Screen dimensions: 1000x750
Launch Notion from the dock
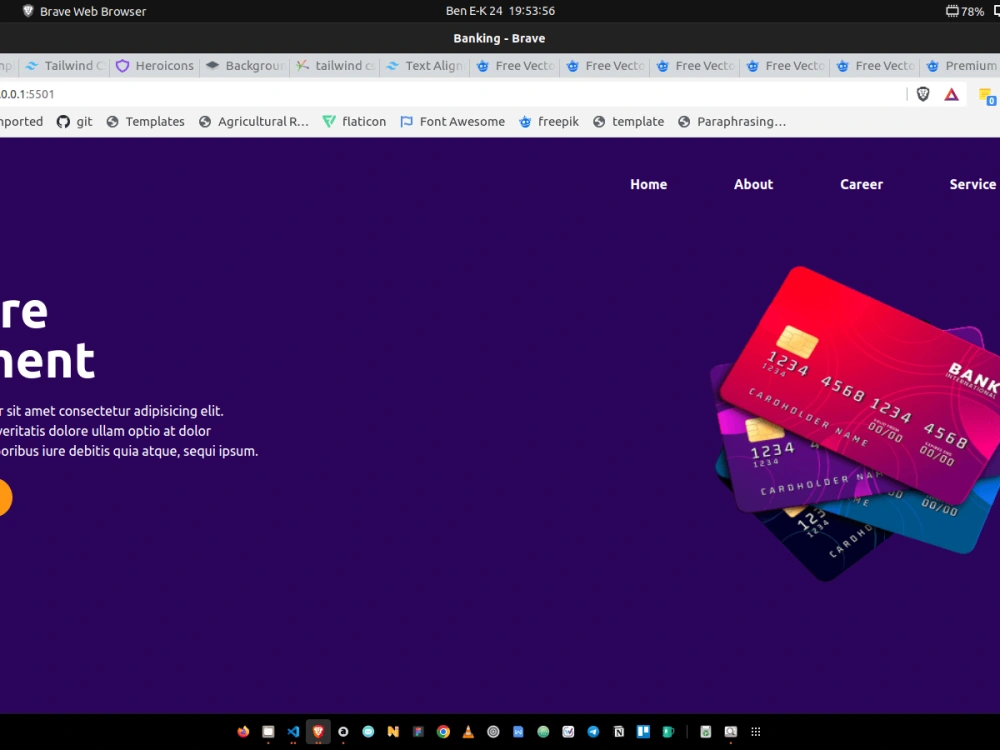click(619, 732)
